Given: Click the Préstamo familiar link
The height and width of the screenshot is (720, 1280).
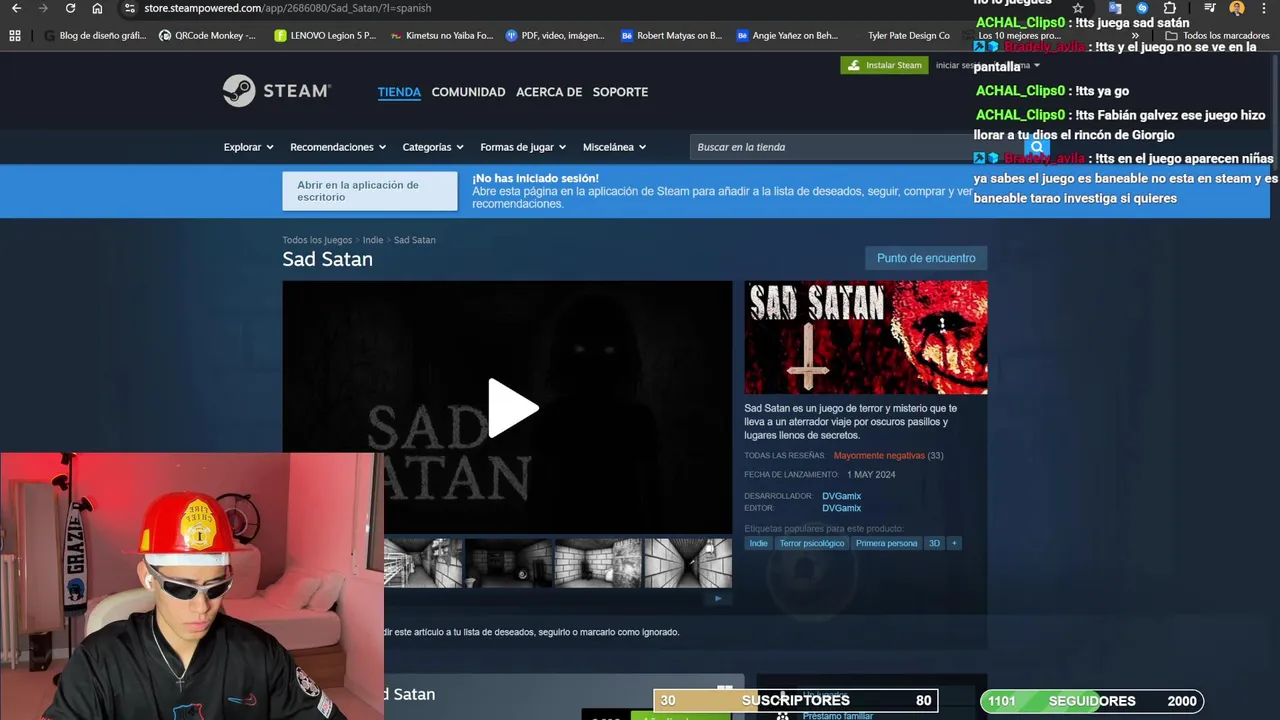Looking at the screenshot, I should point(837,715).
